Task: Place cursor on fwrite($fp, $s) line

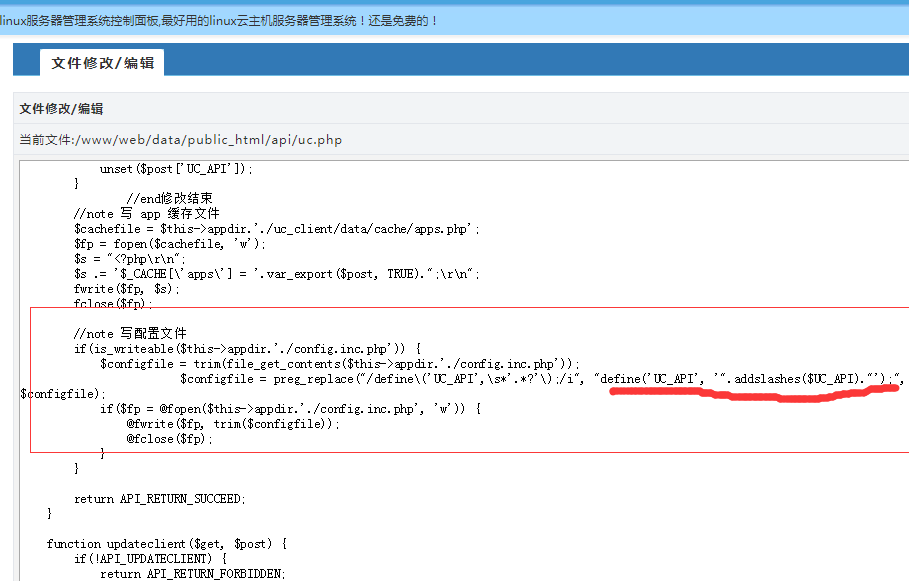Action: click(127, 289)
